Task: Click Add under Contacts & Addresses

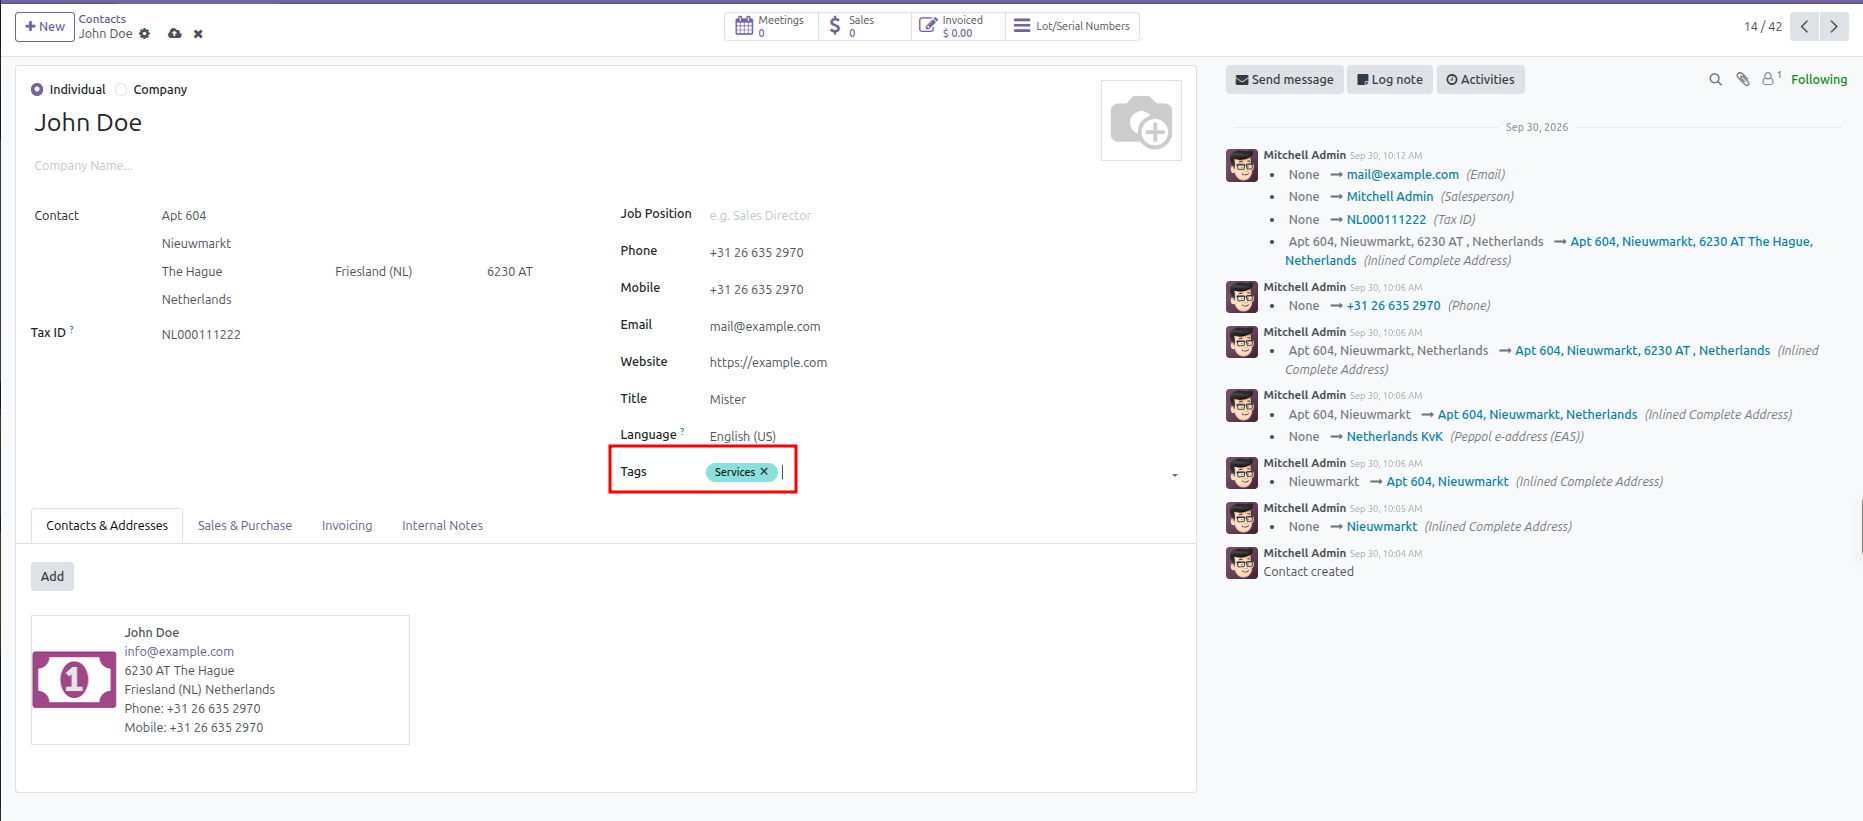Action: click(52, 577)
